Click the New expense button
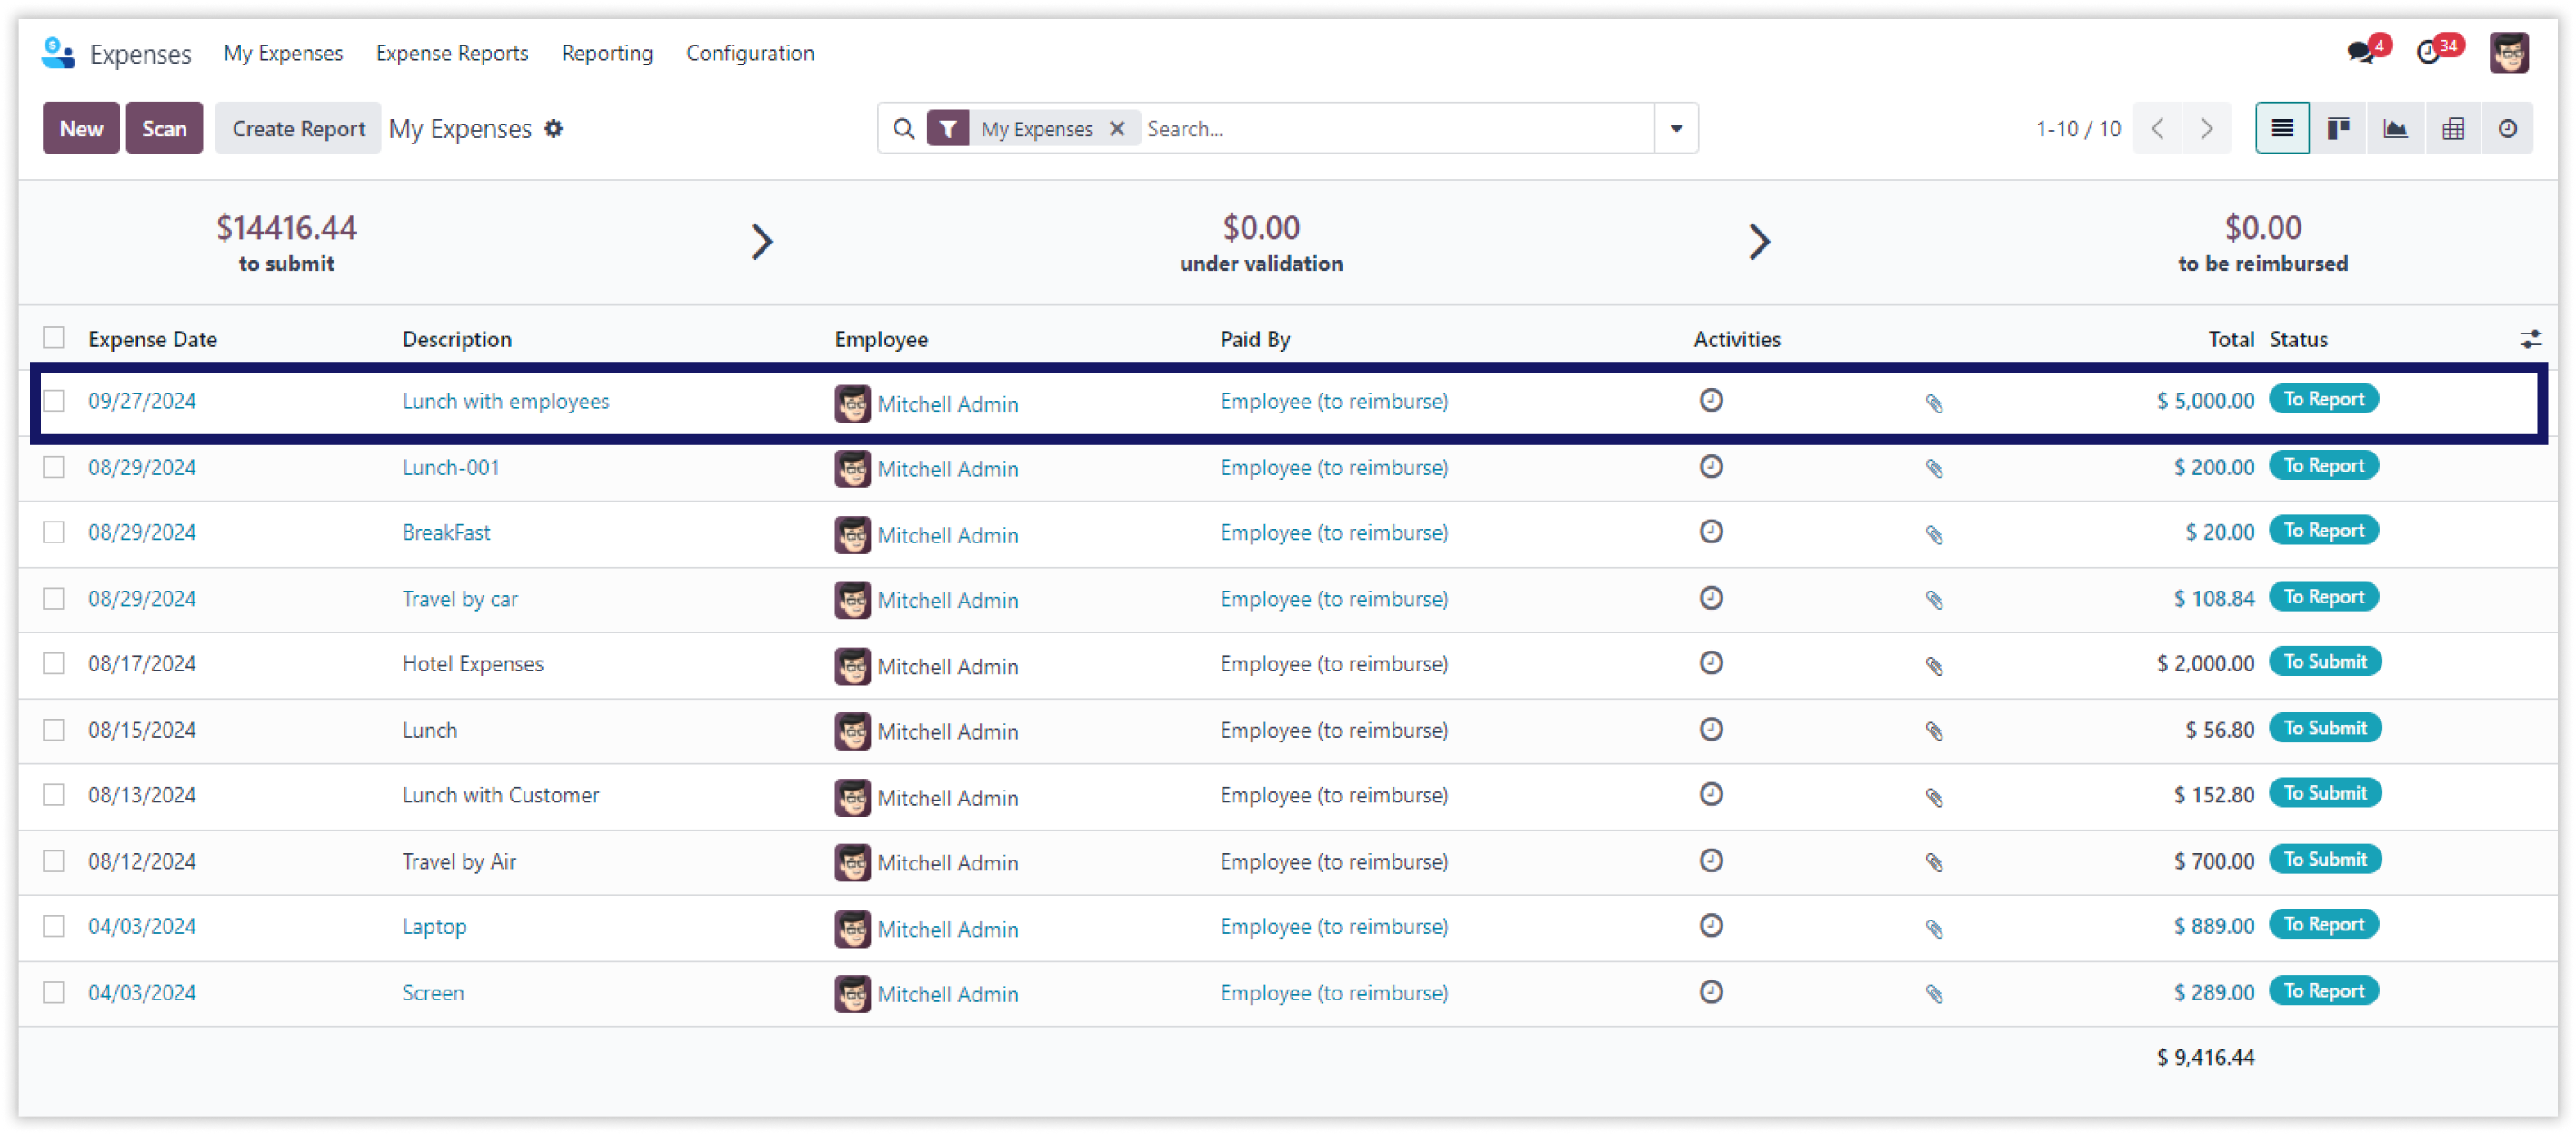The image size is (2576, 1134). (81, 128)
